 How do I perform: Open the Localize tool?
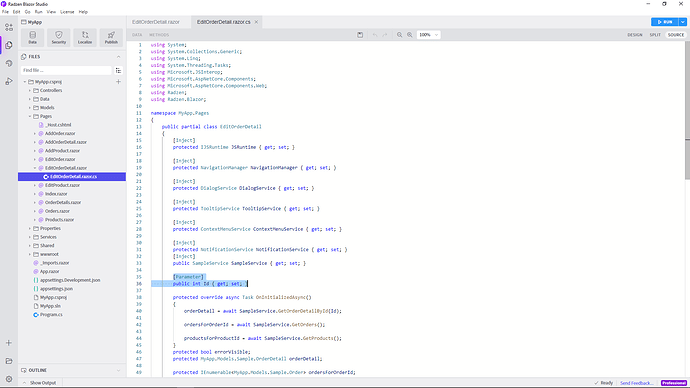click(85, 37)
